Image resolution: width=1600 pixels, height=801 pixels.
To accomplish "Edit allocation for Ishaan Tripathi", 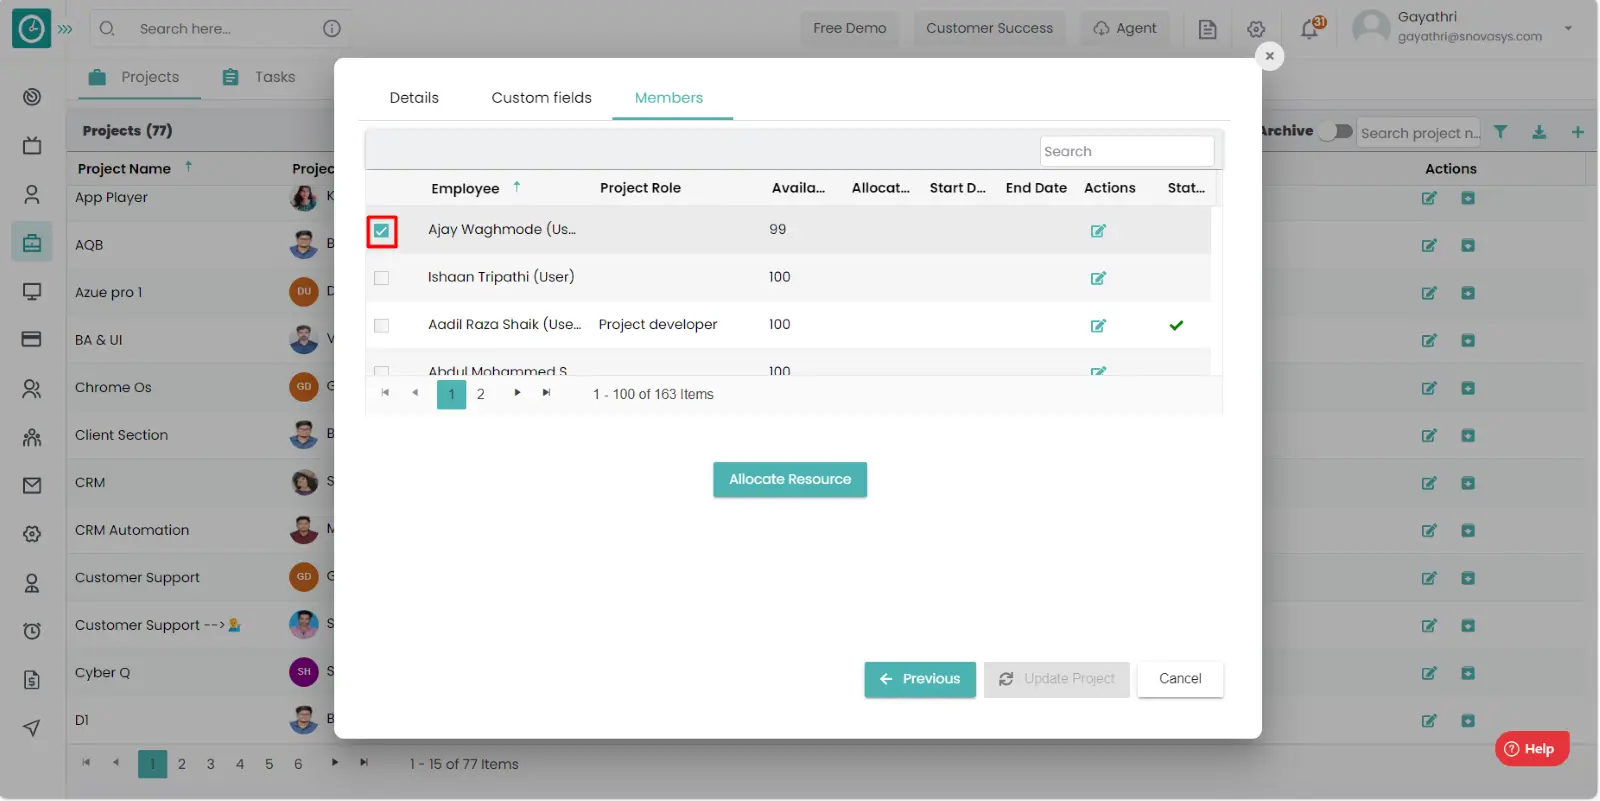I will coord(1098,278).
